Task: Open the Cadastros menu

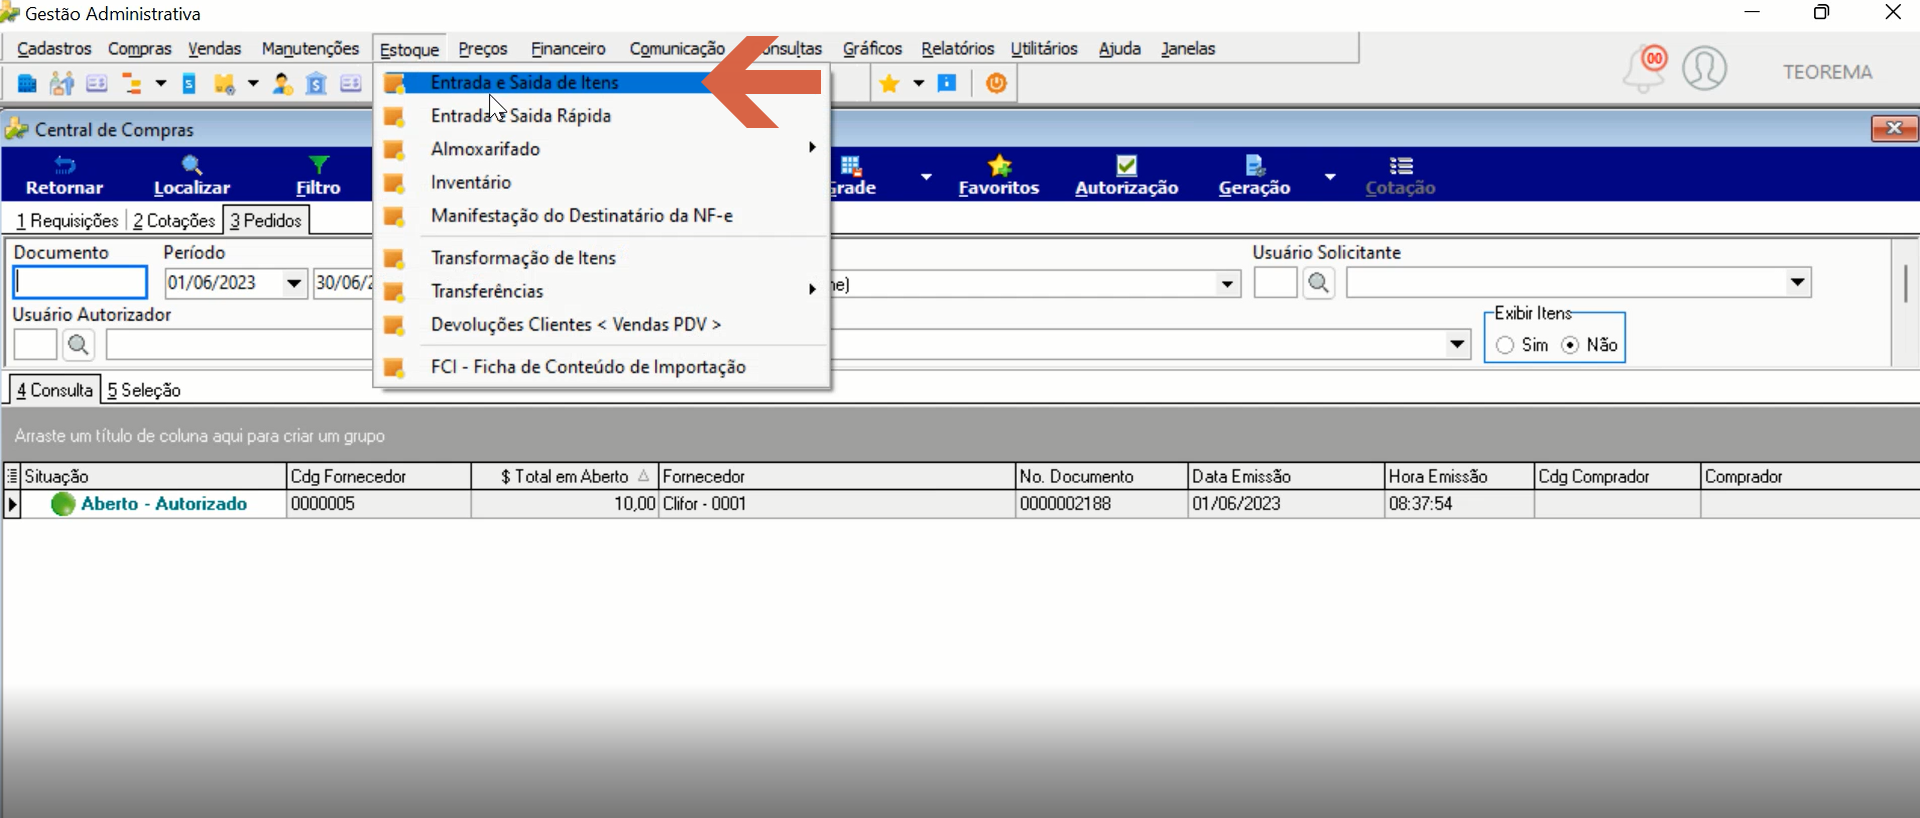Action: pos(54,49)
